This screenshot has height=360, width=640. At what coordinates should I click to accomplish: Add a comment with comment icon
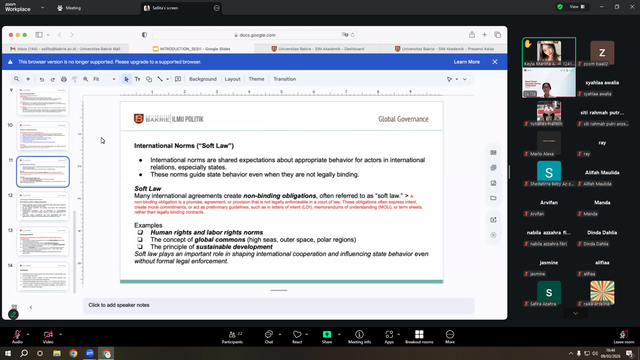tap(178, 79)
